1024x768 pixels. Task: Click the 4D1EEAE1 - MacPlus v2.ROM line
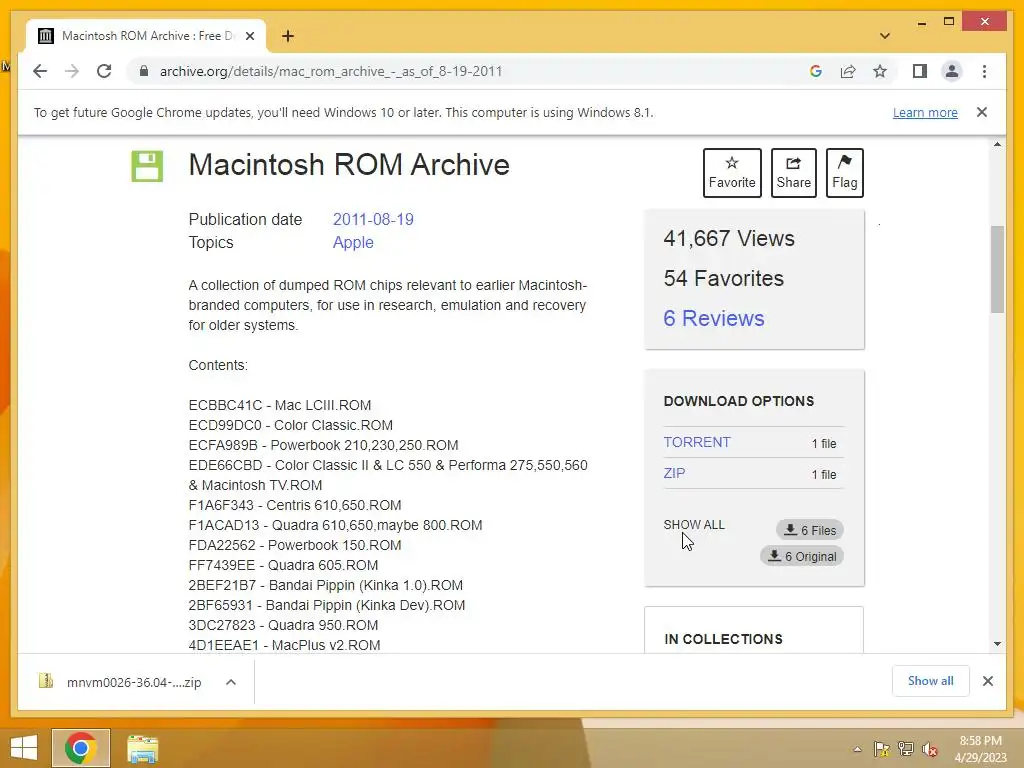(x=284, y=645)
